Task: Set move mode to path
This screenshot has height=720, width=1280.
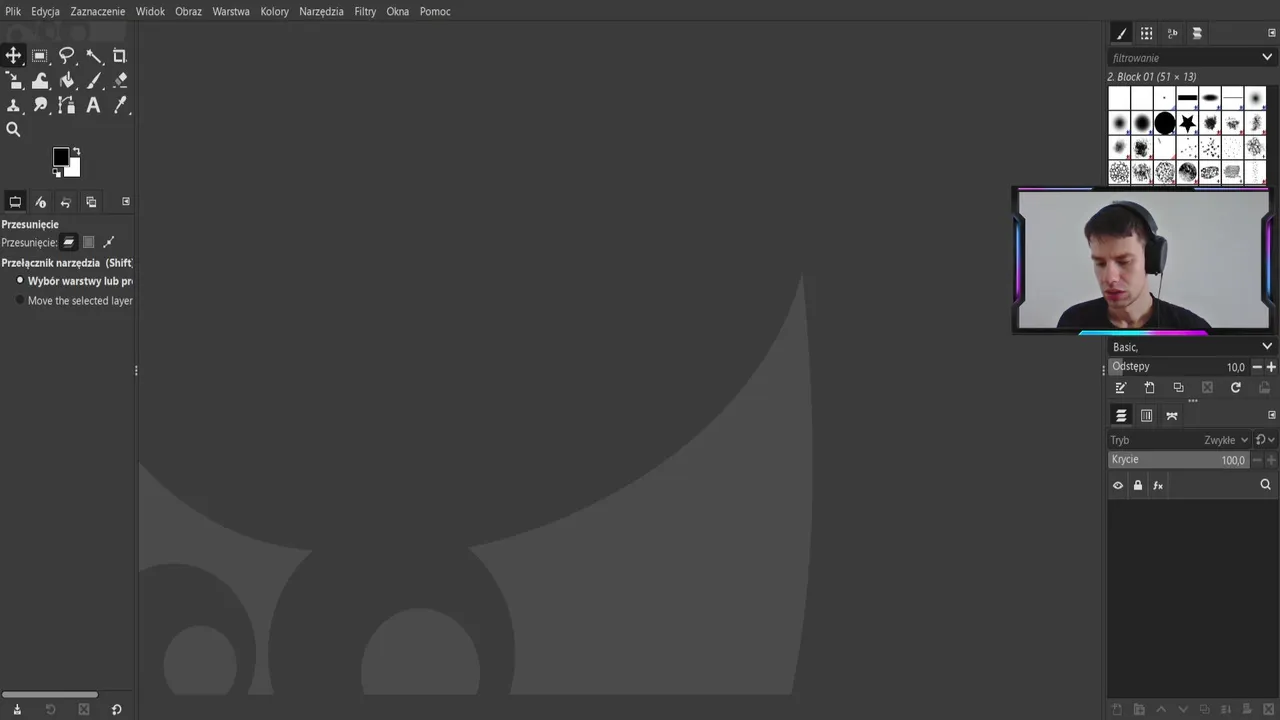Action: (108, 242)
